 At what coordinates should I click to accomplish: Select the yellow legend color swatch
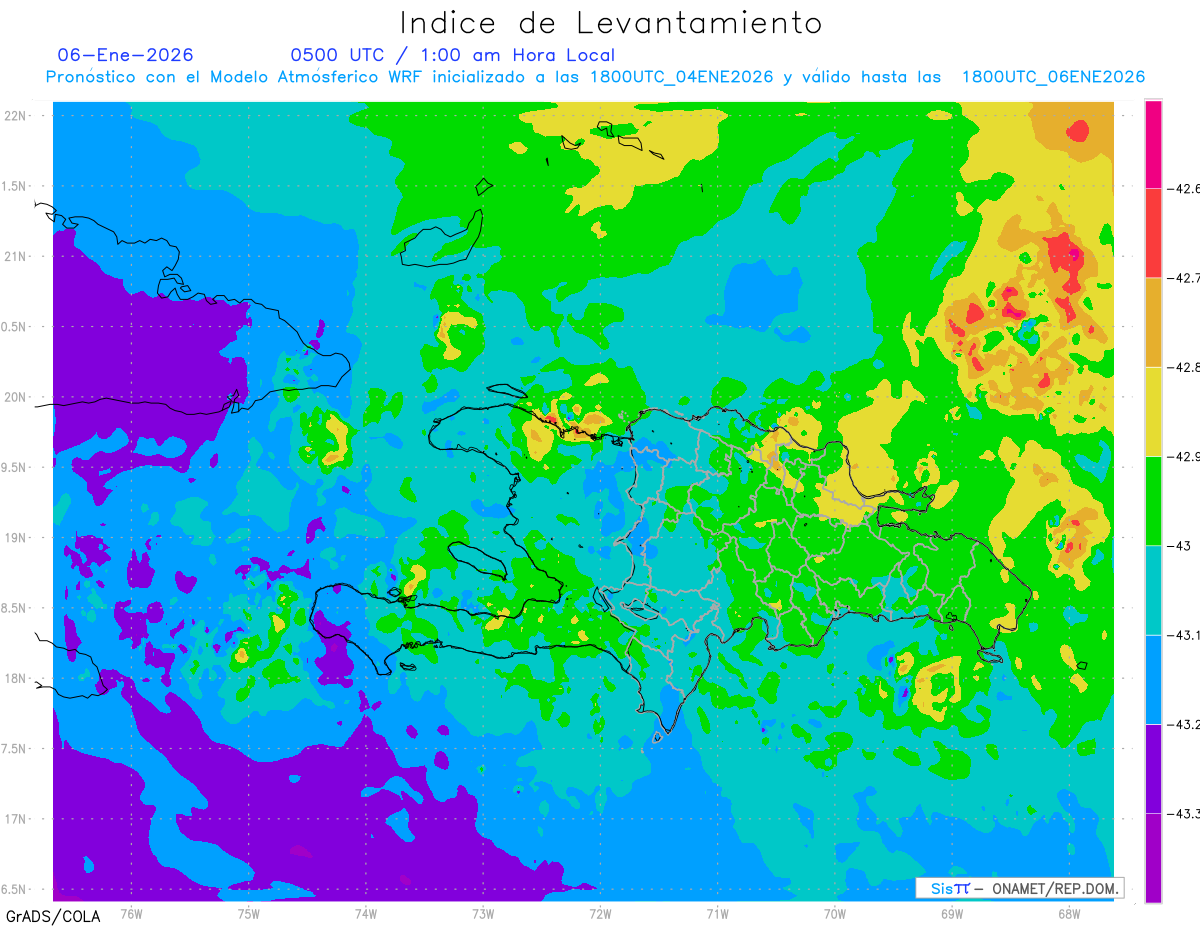point(1153,411)
